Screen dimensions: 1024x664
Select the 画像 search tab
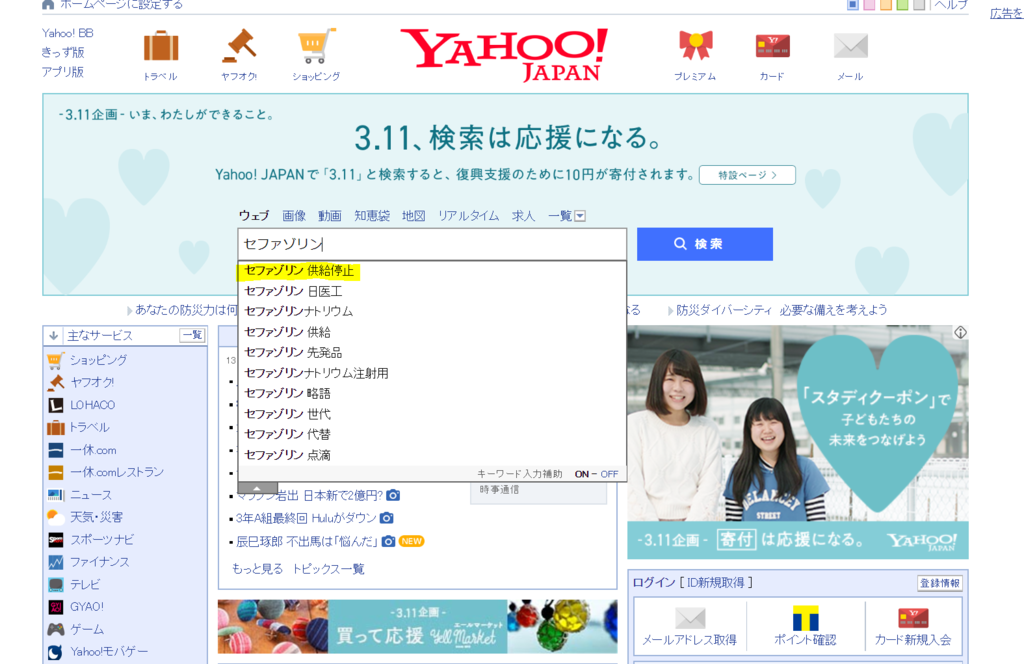tap(294, 216)
